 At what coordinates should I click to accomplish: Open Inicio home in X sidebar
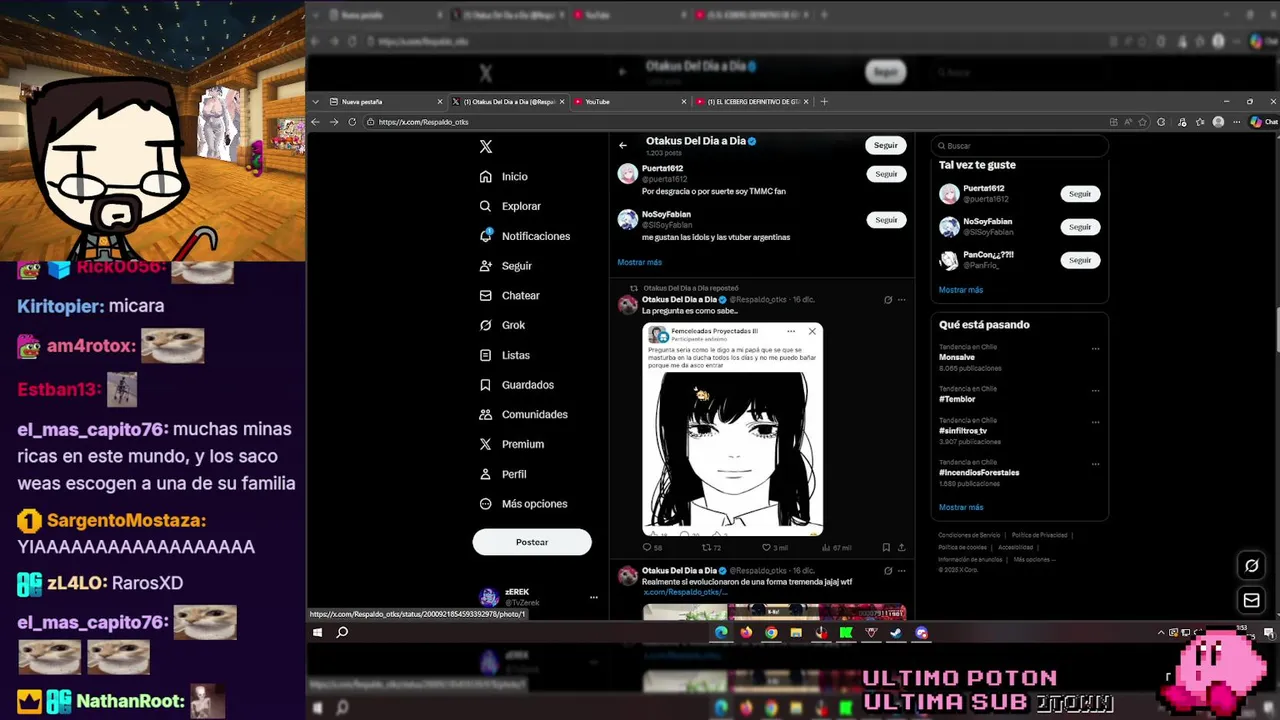[x=503, y=176]
